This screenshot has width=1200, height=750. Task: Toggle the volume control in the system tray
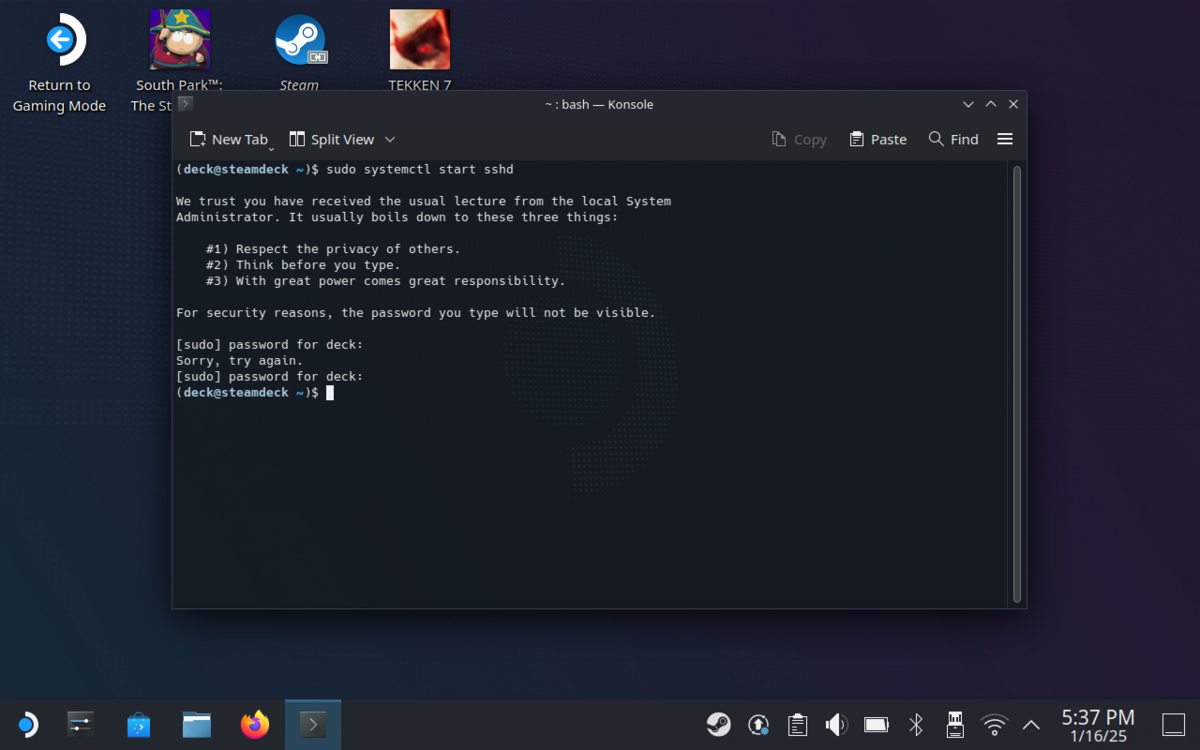[836, 724]
